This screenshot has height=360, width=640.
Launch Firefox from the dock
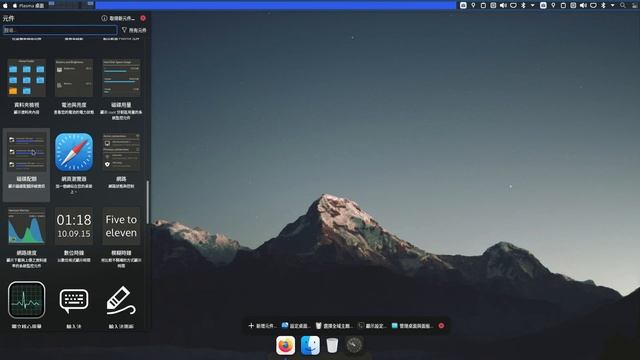tap(285, 345)
